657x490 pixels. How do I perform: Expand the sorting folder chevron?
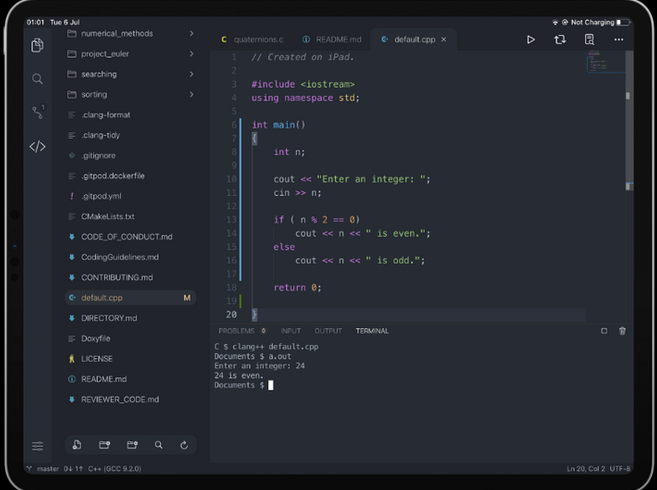pos(191,94)
